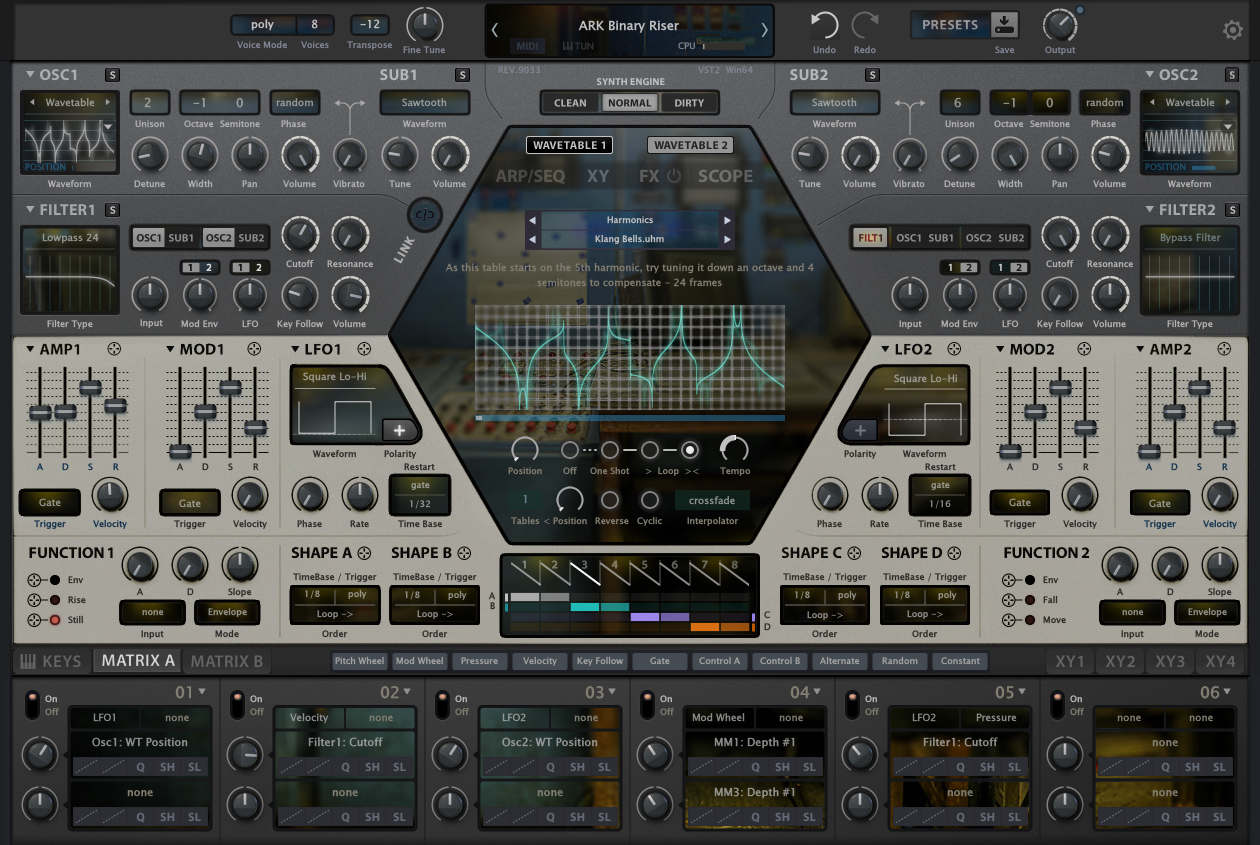The height and width of the screenshot is (845, 1260).
Task: Click the LINK filter icon
Action: click(425, 214)
